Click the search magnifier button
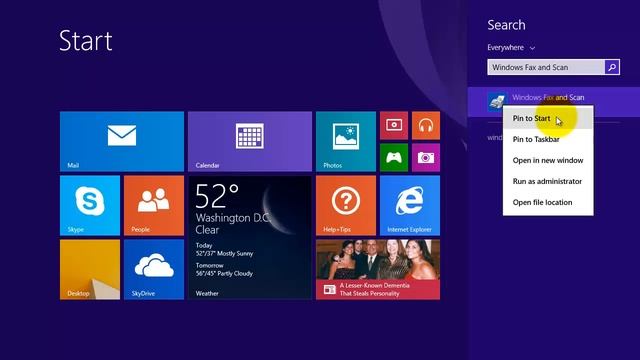 tap(612, 67)
